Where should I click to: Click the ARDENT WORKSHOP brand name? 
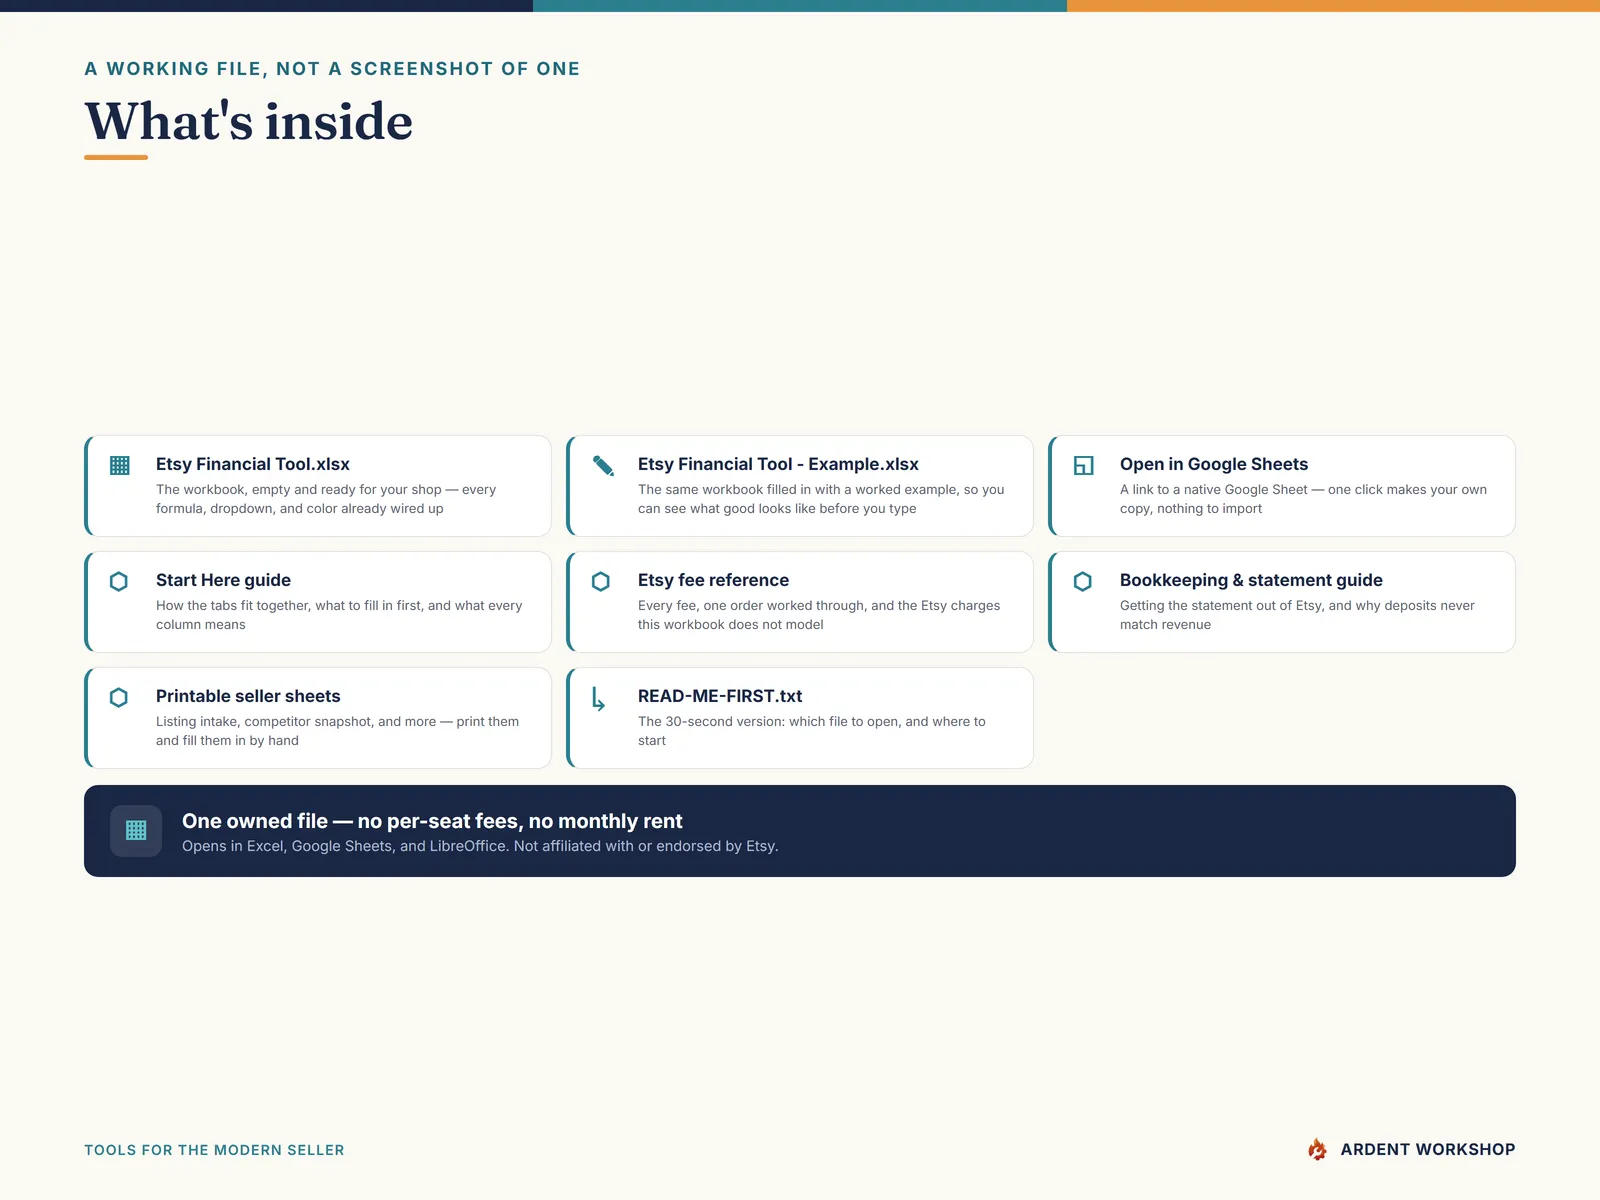(1428, 1149)
